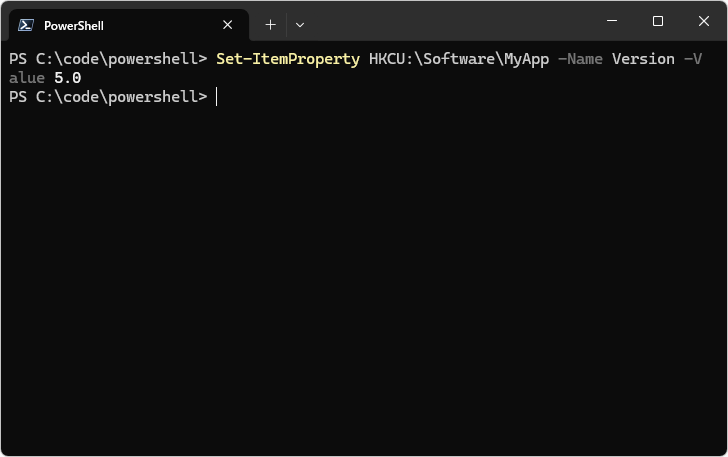Click the HKCU:\Software\MyApp path text
The width and height of the screenshot is (728, 457).
point(459,59)
